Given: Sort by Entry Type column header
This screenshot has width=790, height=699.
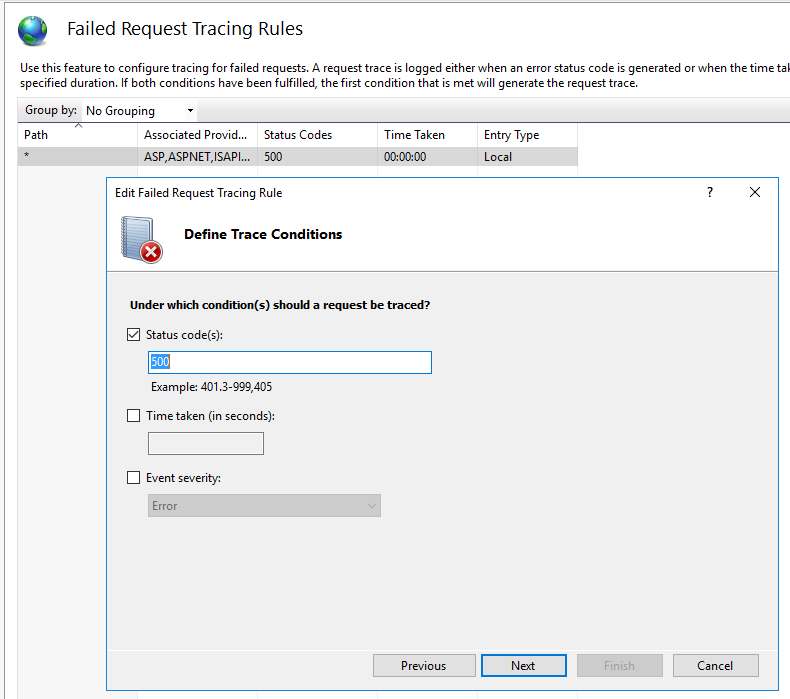Looking at the screenshot, I should tap(528, 135).
